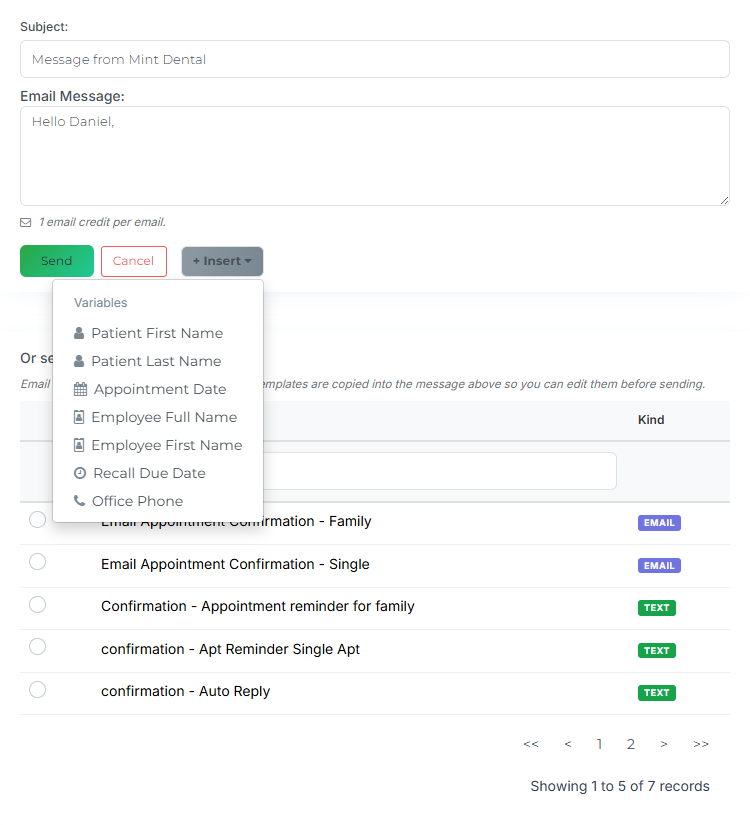
Task: Click EMAIL badge in Confirmation - Family row
Action: pos(659,522)
